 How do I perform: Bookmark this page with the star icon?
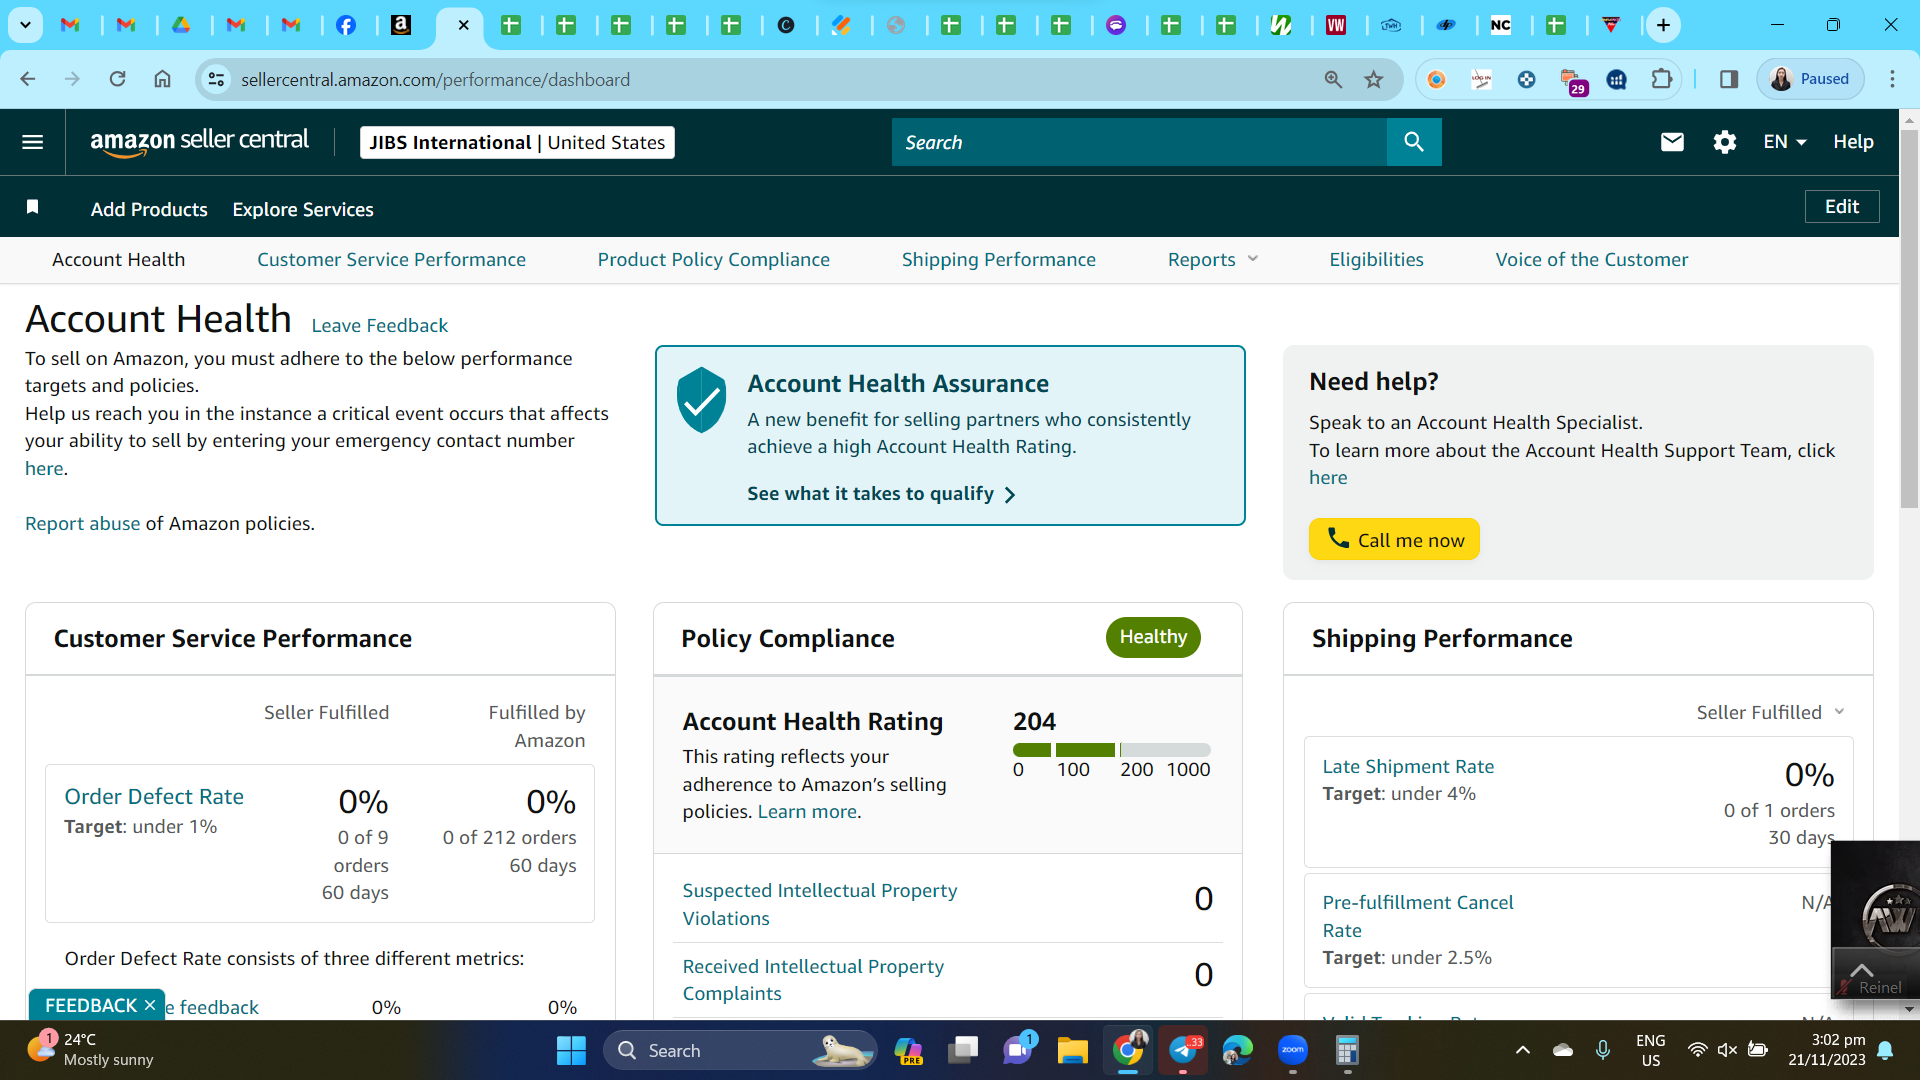click(x=1374, y=79)
